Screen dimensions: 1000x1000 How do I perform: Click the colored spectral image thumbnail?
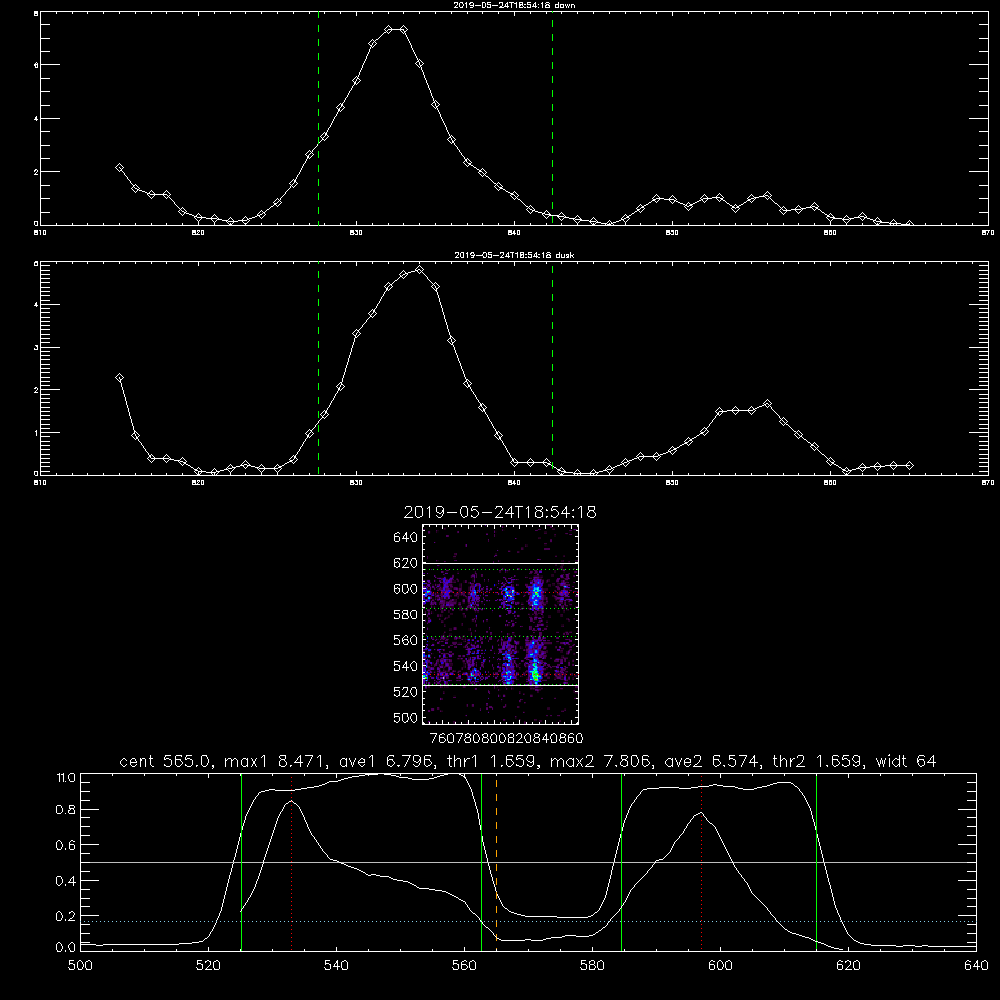pos(501,624)
